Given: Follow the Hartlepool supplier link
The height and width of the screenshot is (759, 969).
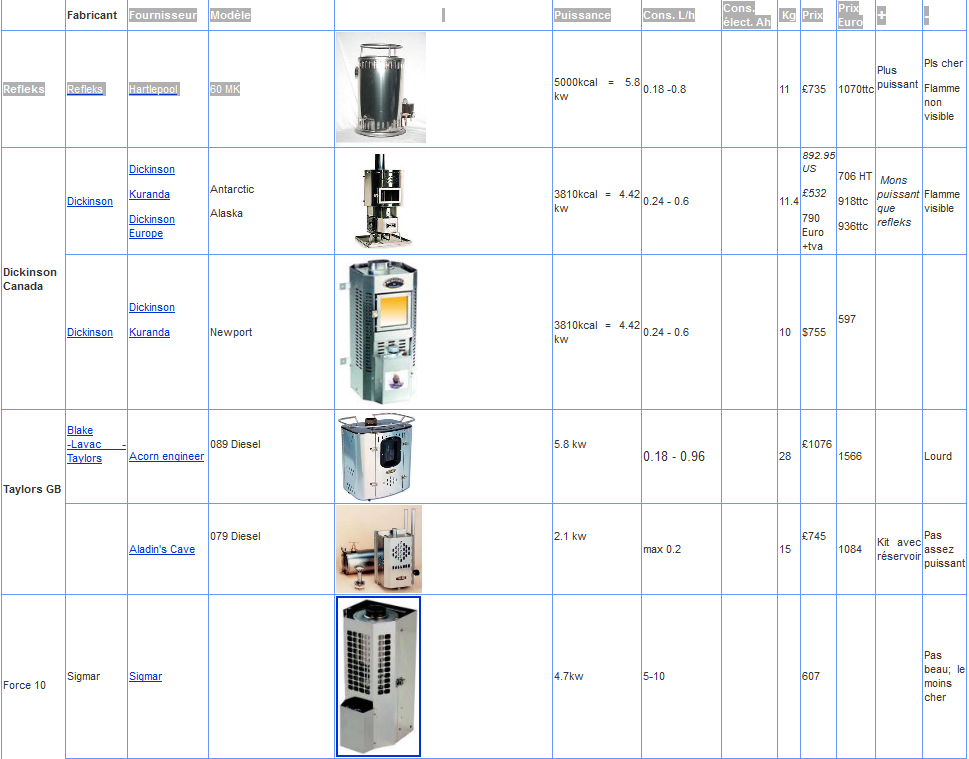Looking at the screenshot, I should point(153,89).
